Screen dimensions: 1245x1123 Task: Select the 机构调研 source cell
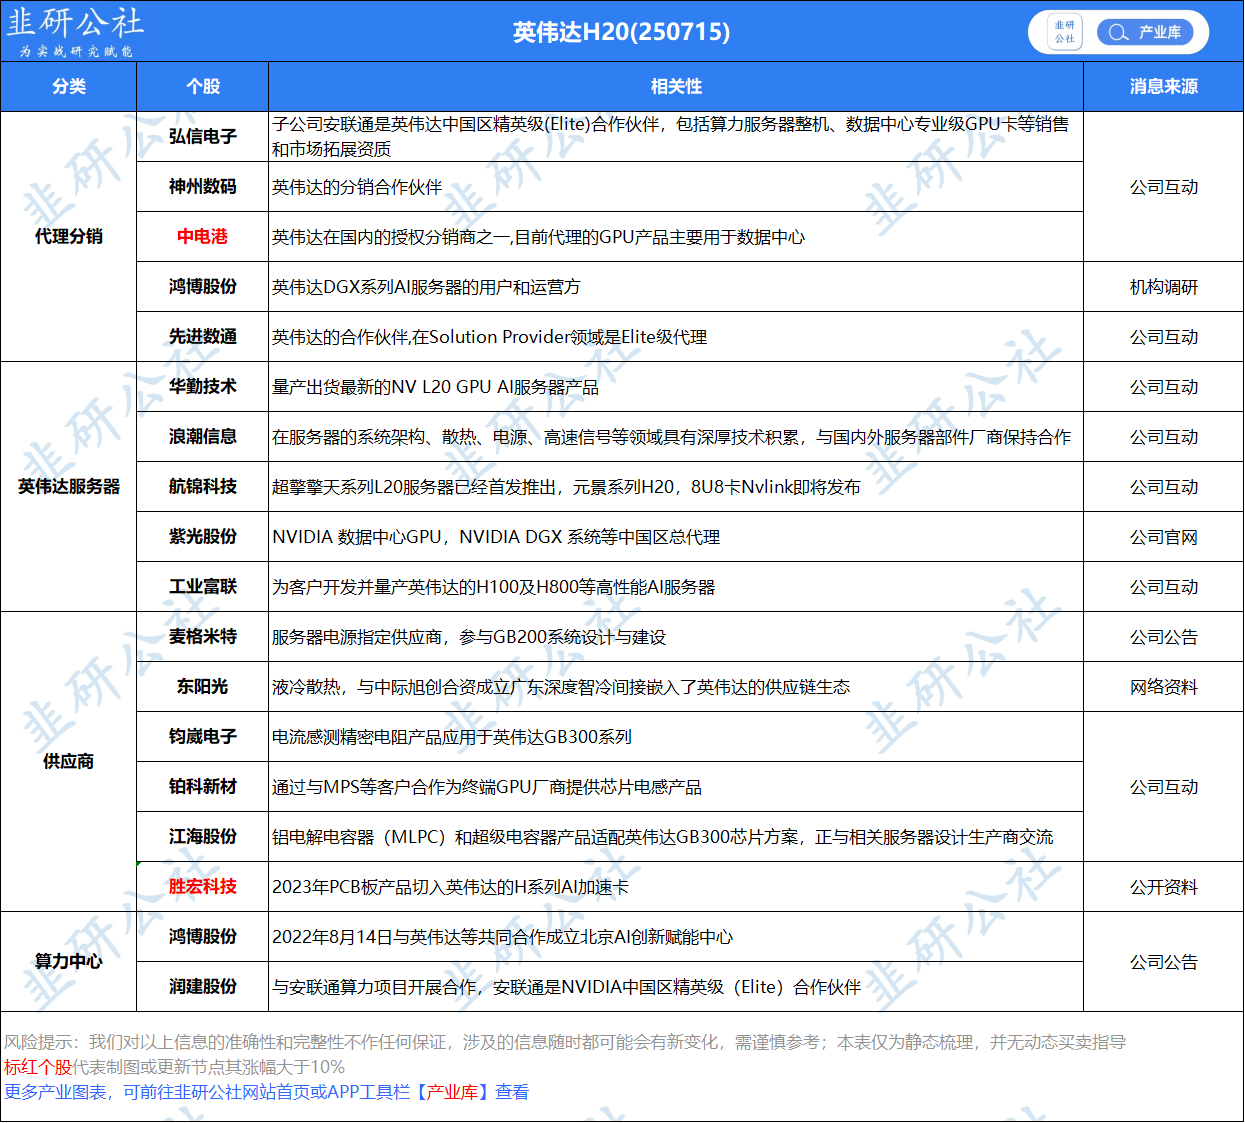[1163, 287]
